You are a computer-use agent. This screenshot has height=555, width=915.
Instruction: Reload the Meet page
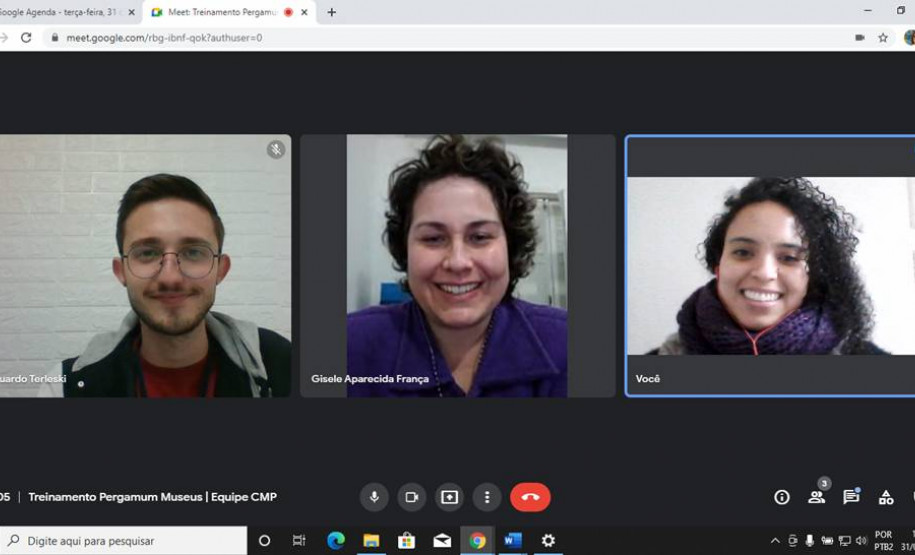tap(27, 38)
